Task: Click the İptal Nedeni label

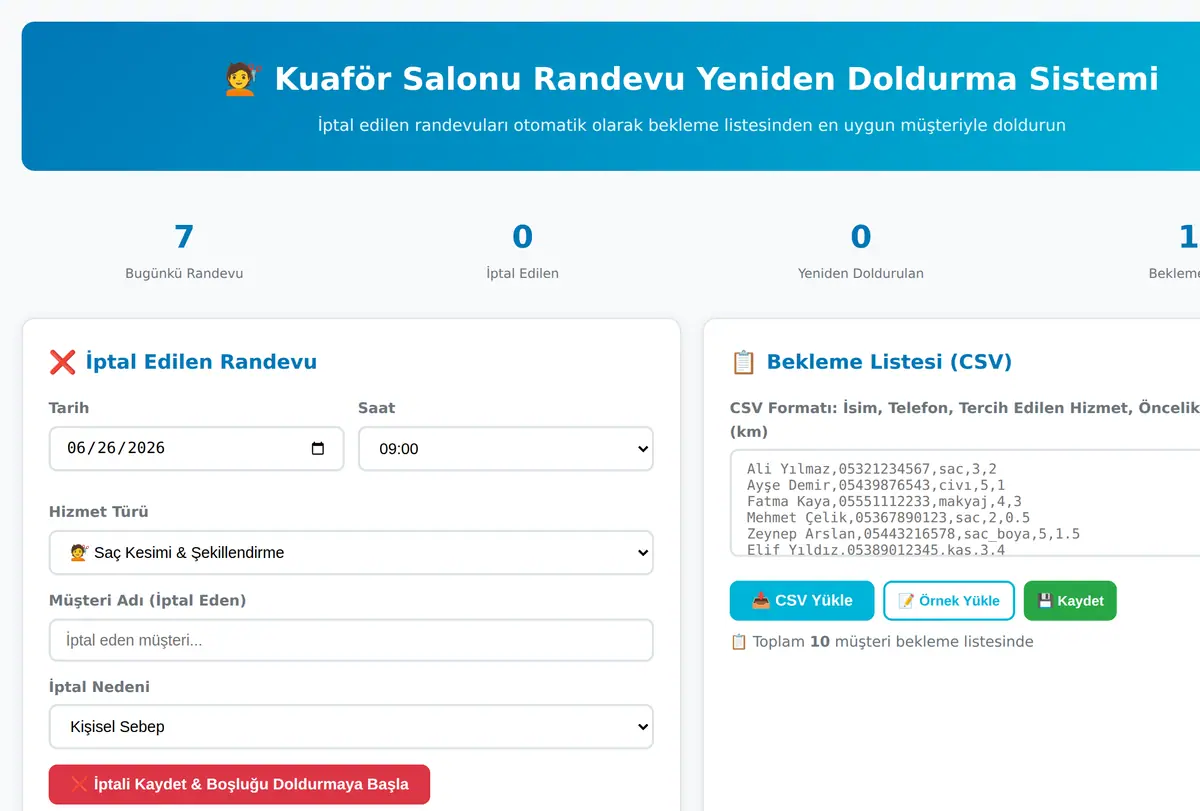Action: click(99, 687)
